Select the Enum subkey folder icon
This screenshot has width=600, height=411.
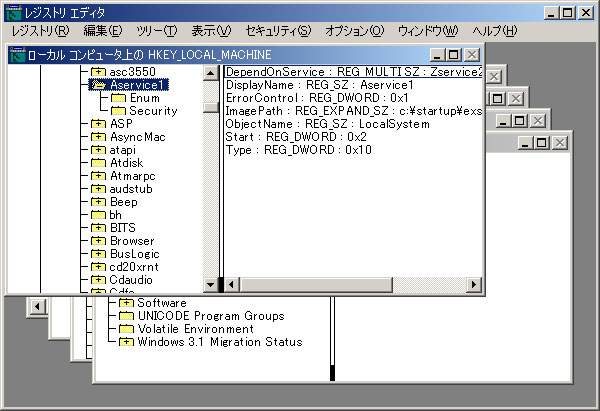point(118,98)
